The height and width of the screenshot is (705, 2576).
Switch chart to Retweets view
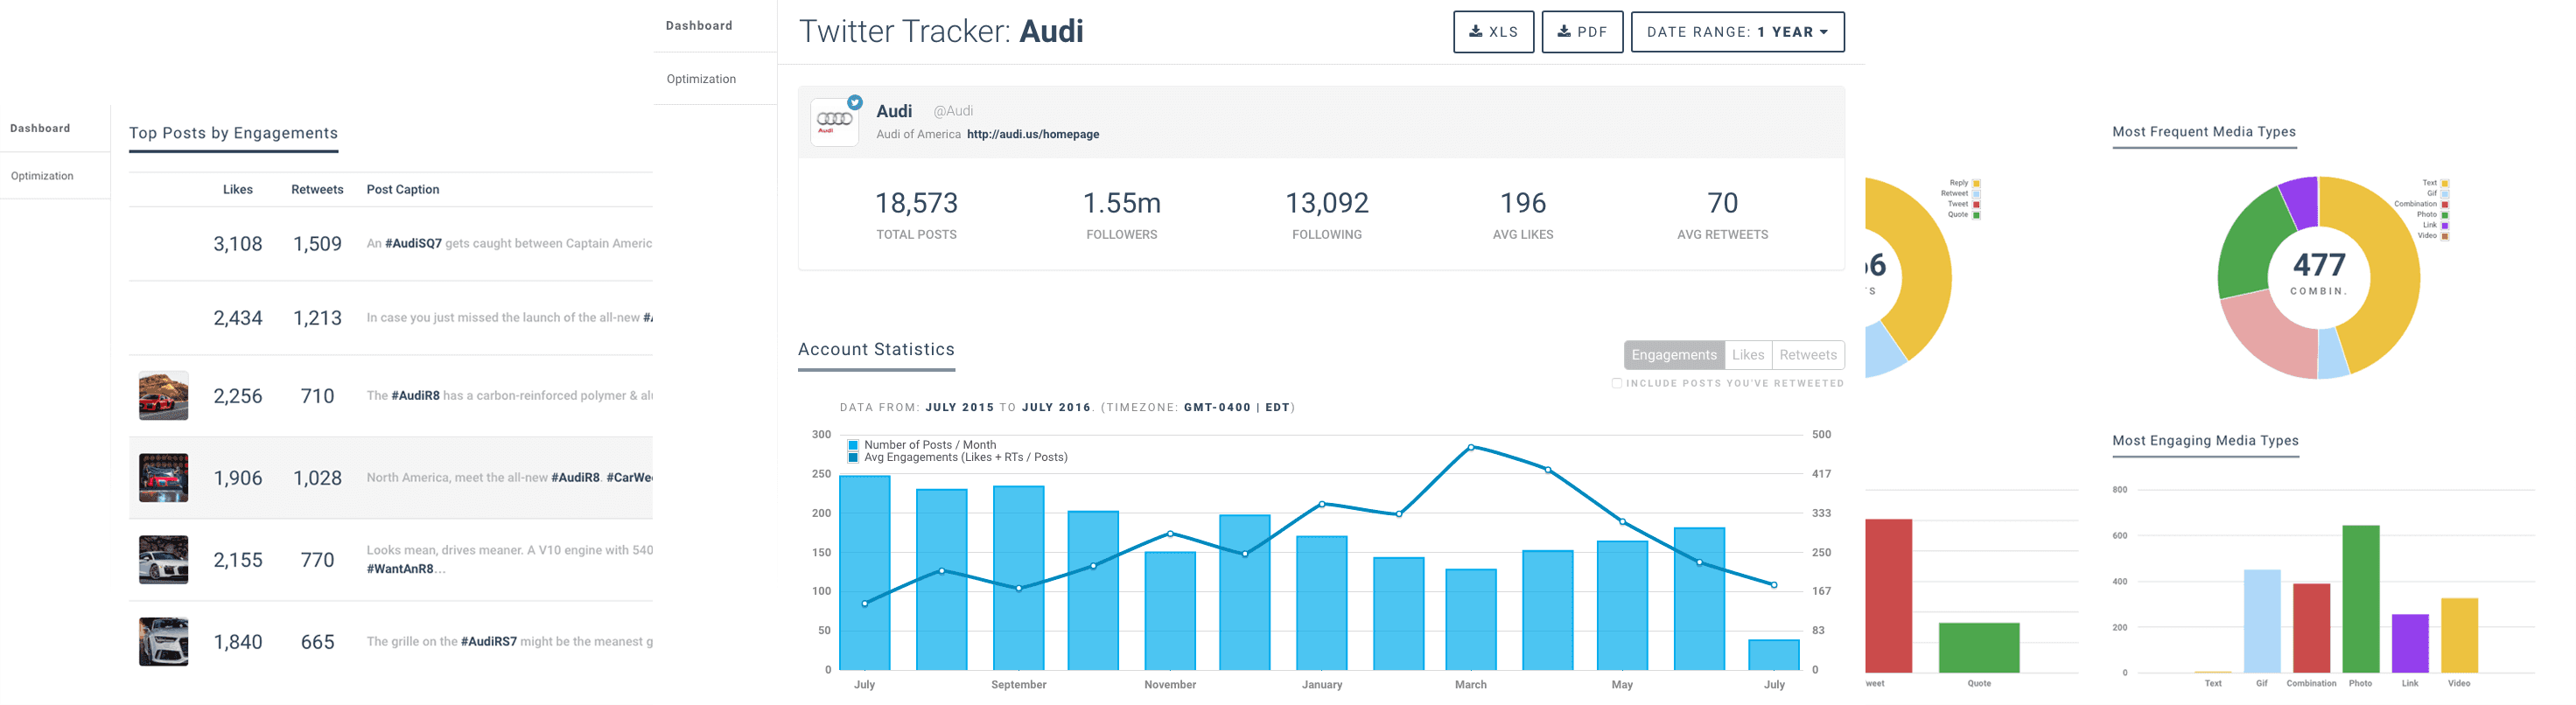[x=1807, y=355]
